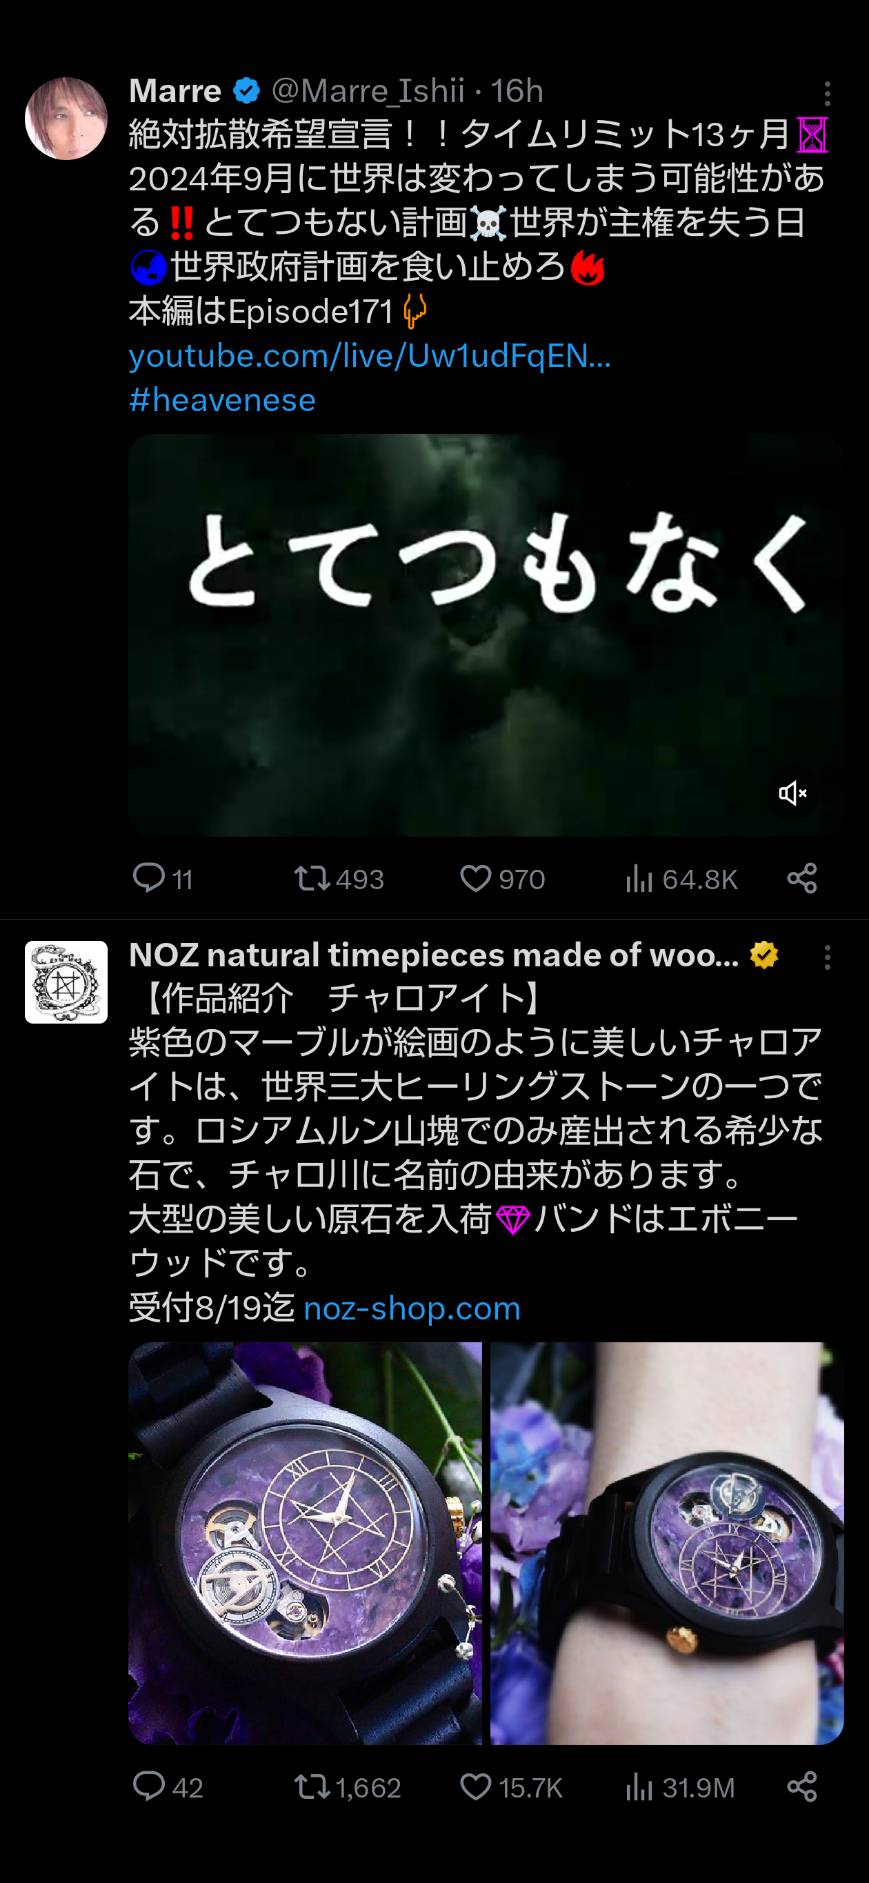Screen dimensions: 869x1883
Task: View analytics showing 64.8K views
Action: pyautogui.click(x=681, y=879)
